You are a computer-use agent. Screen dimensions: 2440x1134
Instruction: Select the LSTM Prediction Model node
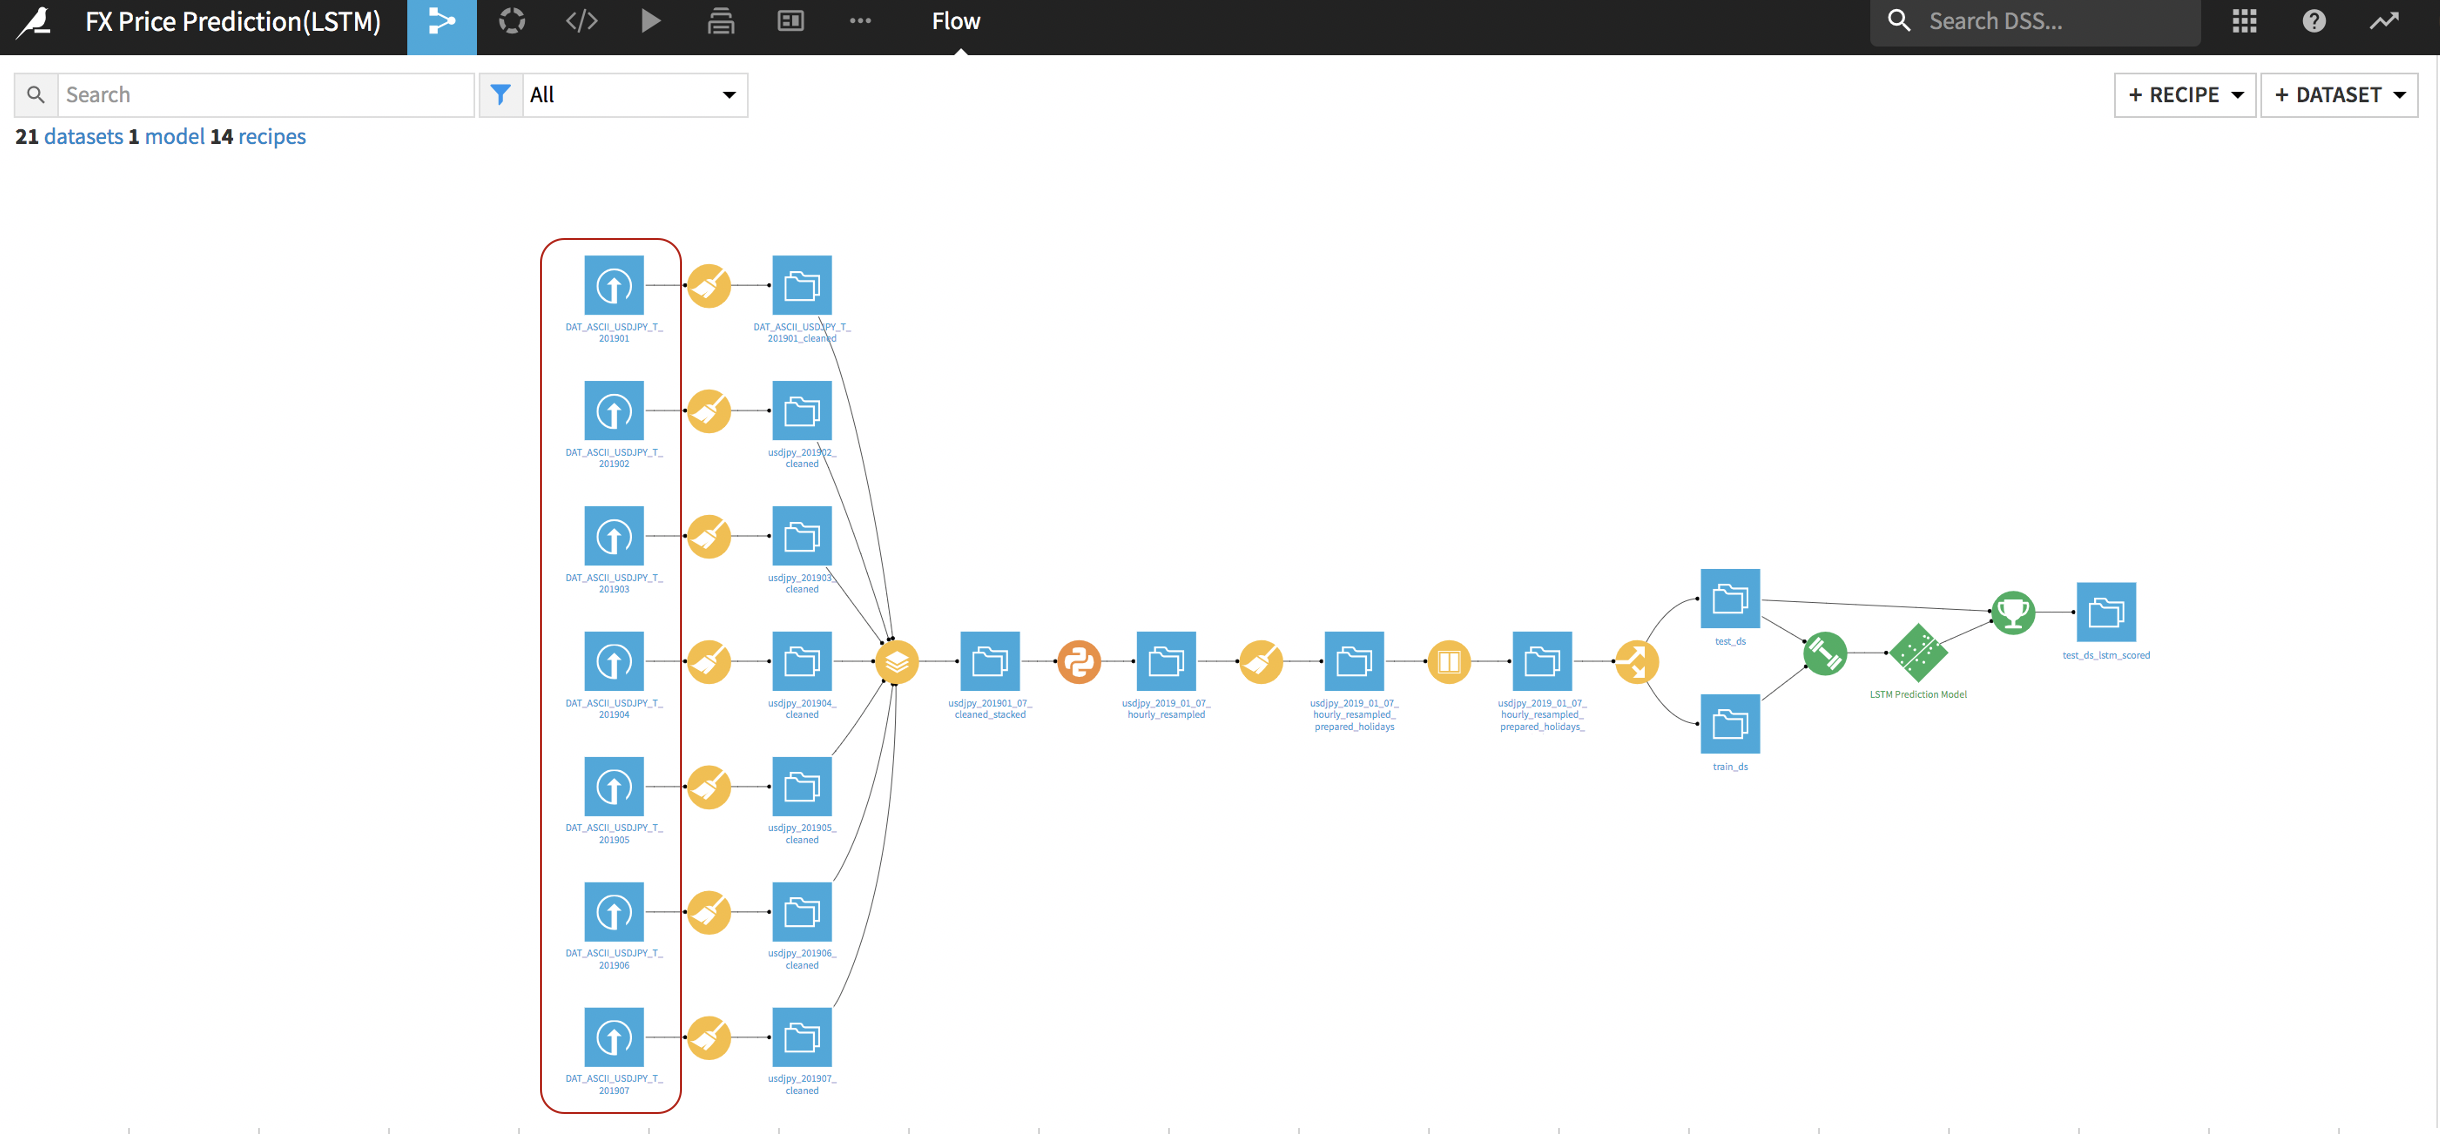click(1917, 653)
